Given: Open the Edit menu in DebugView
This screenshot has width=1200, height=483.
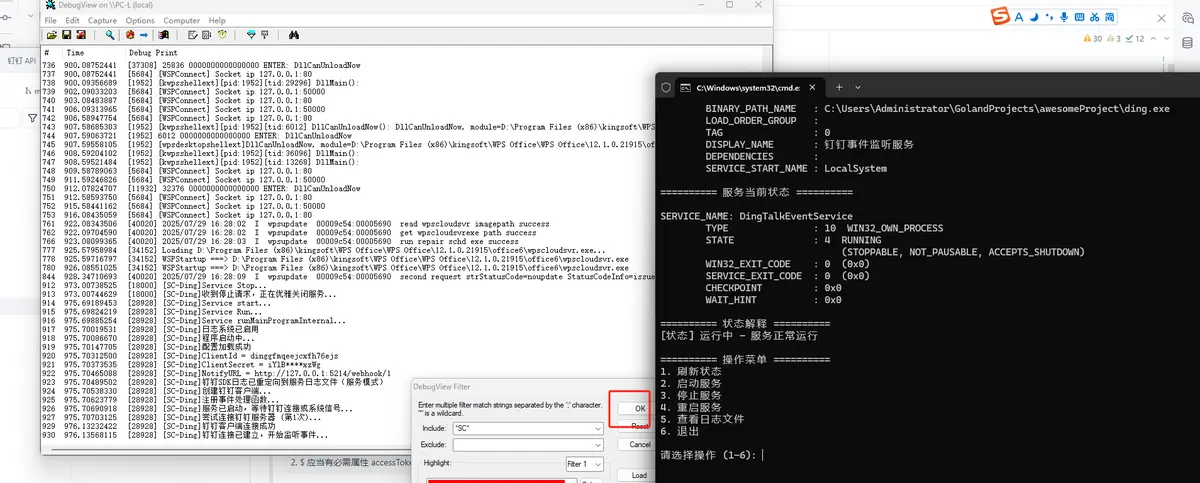Looking at the screenshot, I should pos(70,20).
